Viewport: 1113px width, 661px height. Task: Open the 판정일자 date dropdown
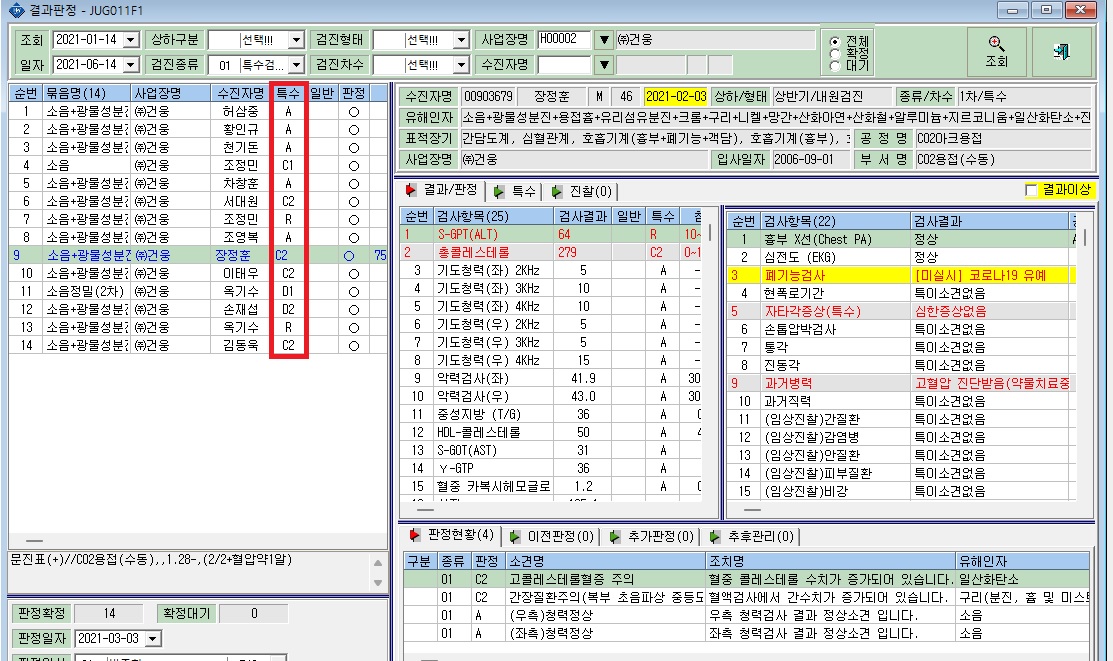tap(153, 638)
